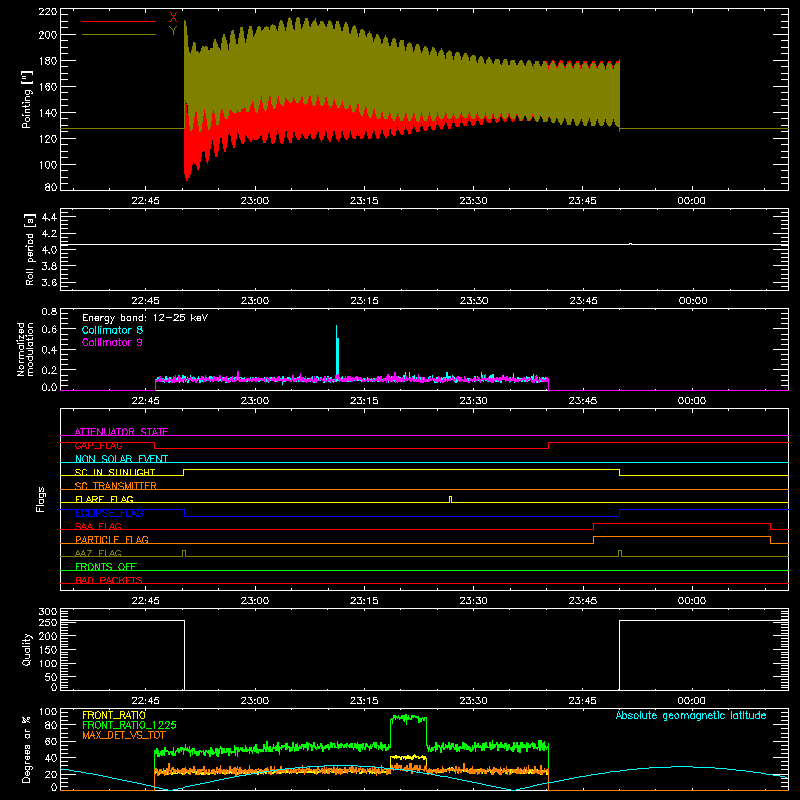Viewport: 800px width, 800px height.
Task: Click the short pulse on the FLARE_FLAG trace
Action: pyautogui.click(x=450, y=499)
